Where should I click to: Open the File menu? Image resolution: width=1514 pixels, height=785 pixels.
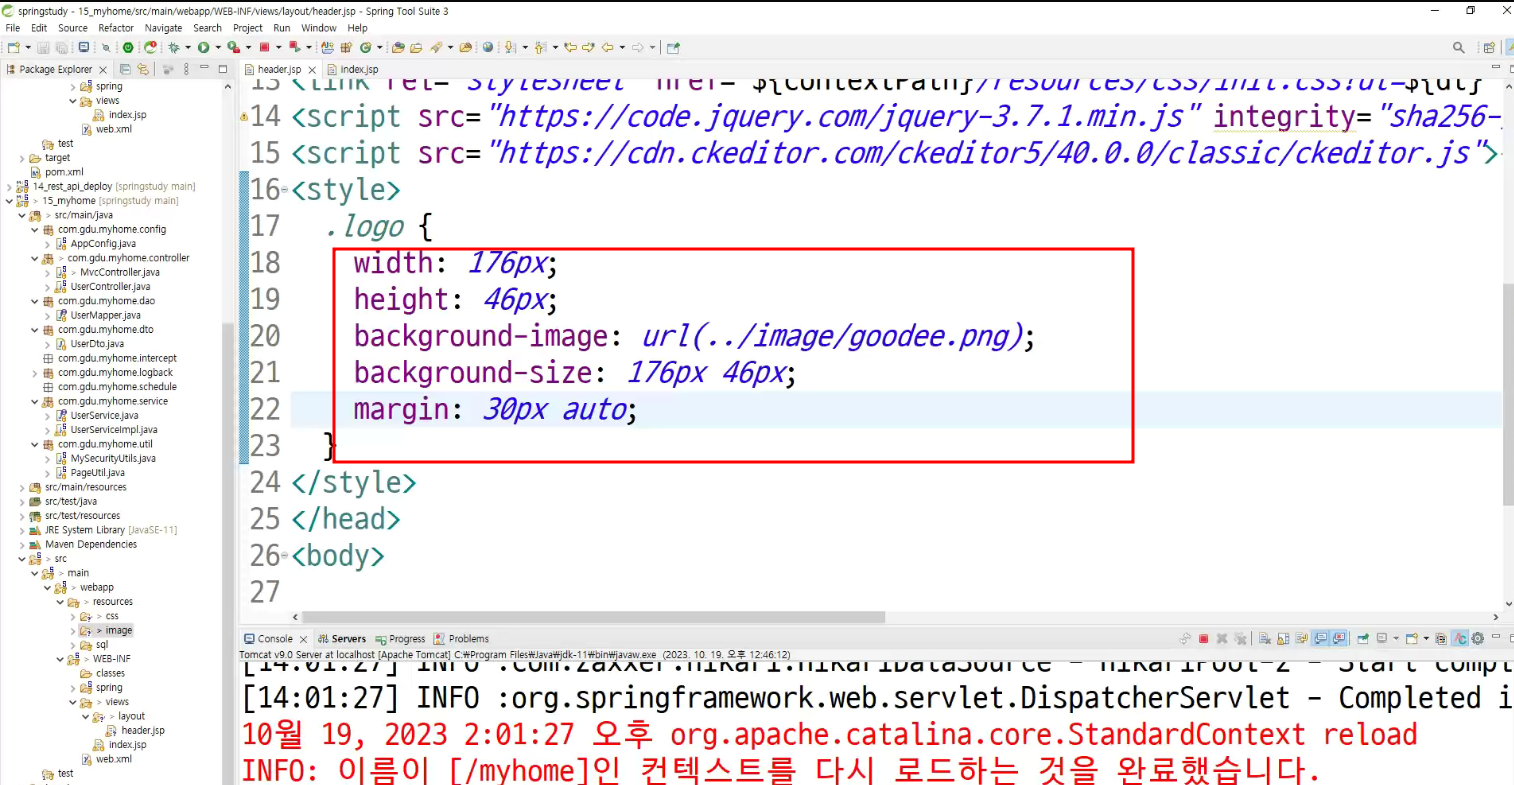13,28
